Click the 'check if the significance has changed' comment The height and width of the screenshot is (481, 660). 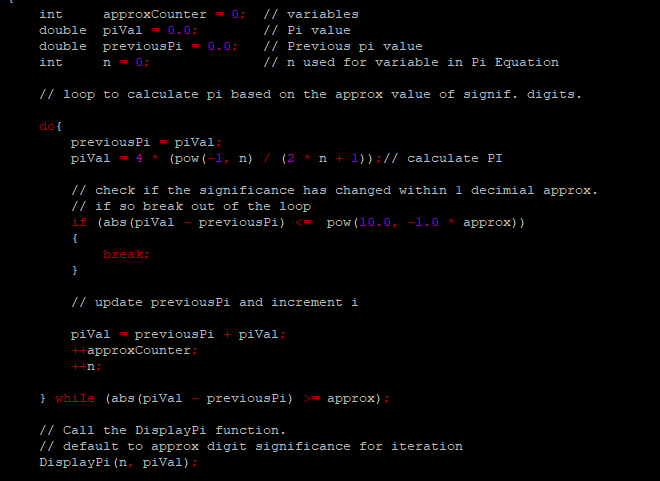[x=335, y=190]
